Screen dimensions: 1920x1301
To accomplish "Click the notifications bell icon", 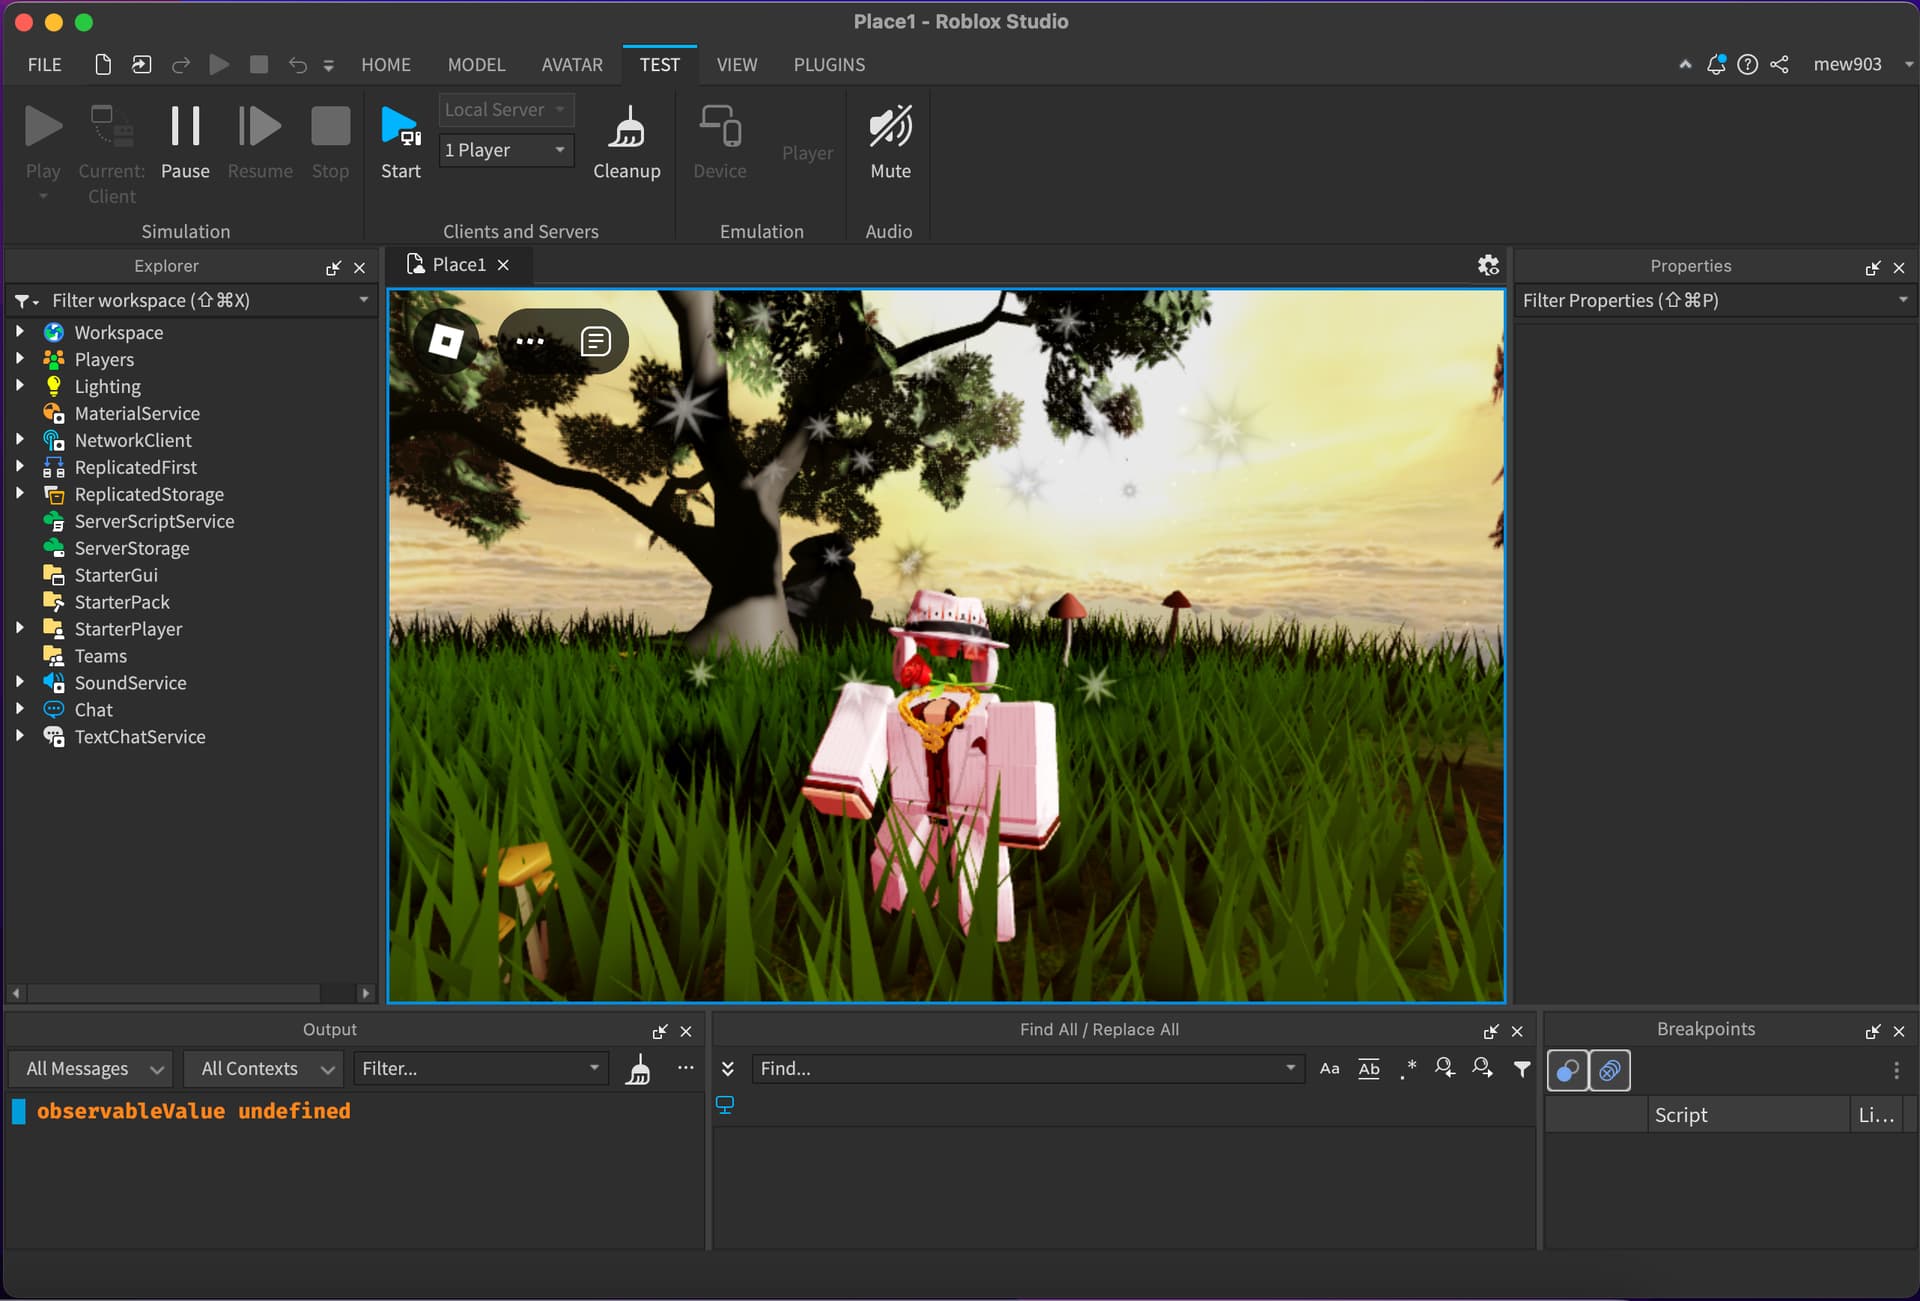I will [x=1716, y=64].
